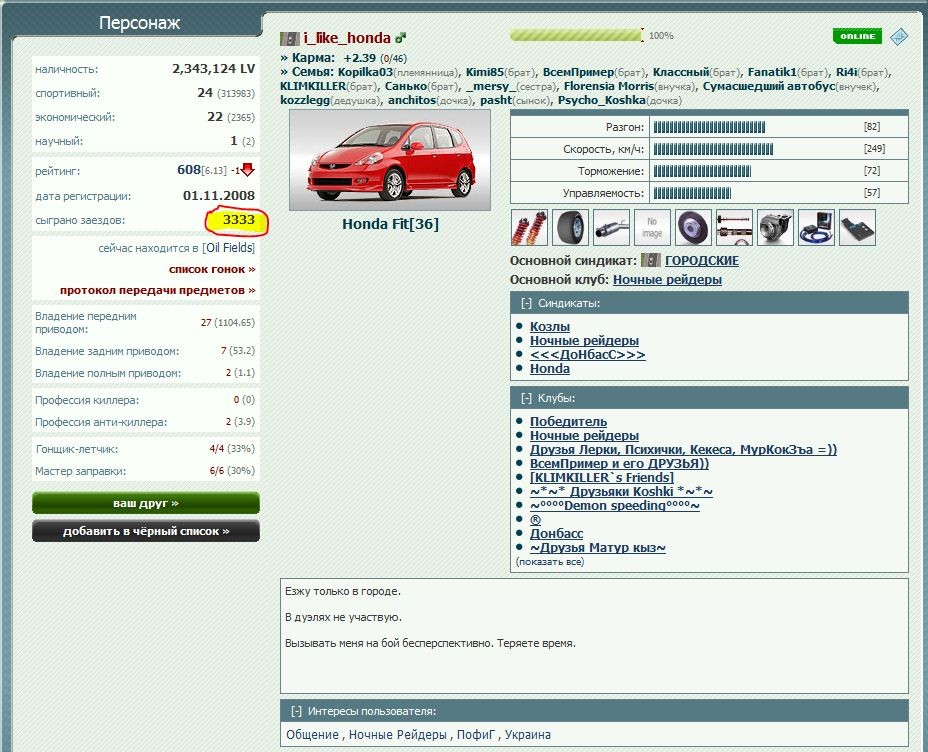Image resolution: width=928 pixels, height=752 pixels.
Task: Open 'протокол передачи предметов' link
Action: 157,291
